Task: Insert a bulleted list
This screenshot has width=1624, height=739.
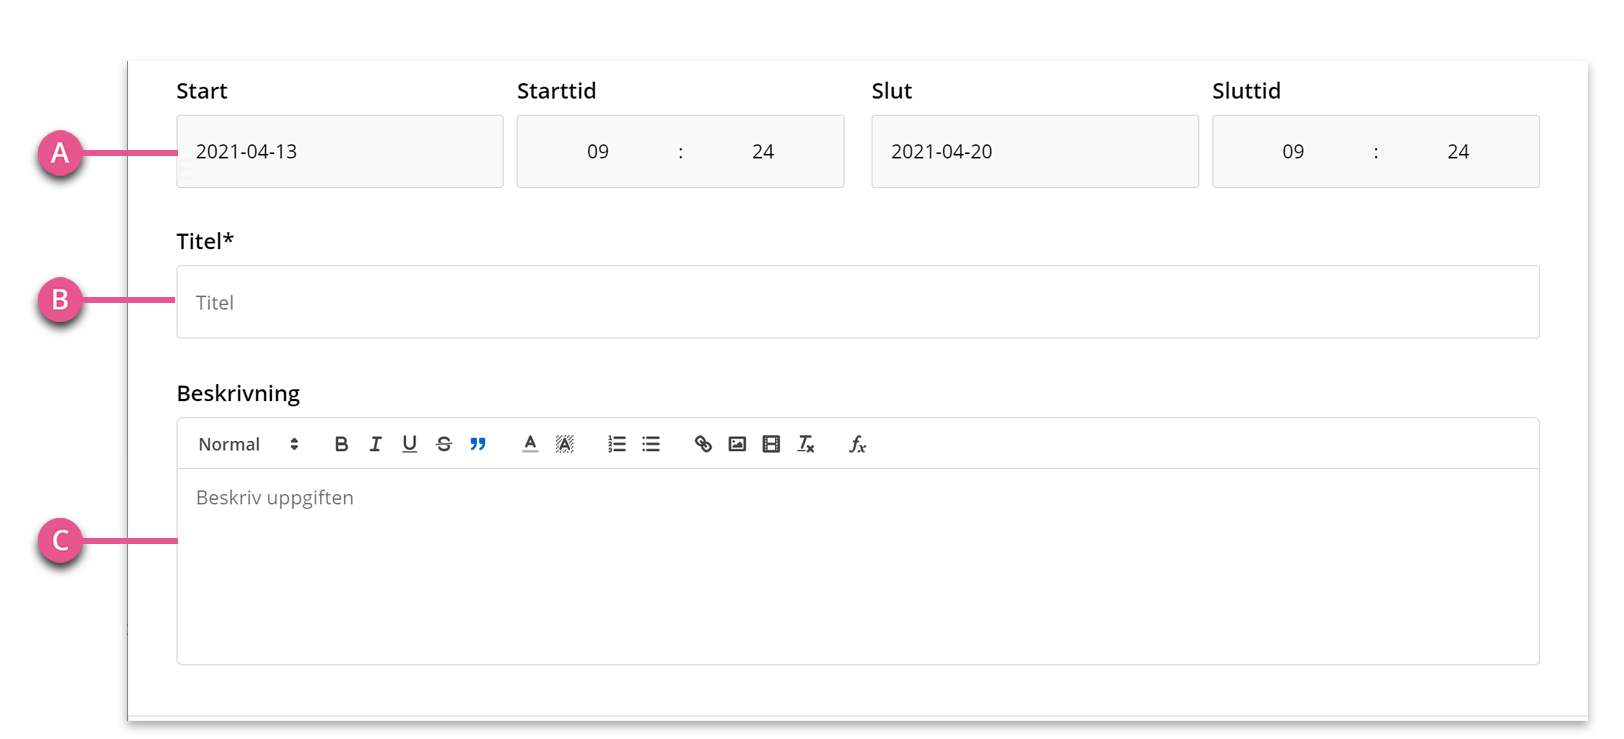Action: click(651, 444)
